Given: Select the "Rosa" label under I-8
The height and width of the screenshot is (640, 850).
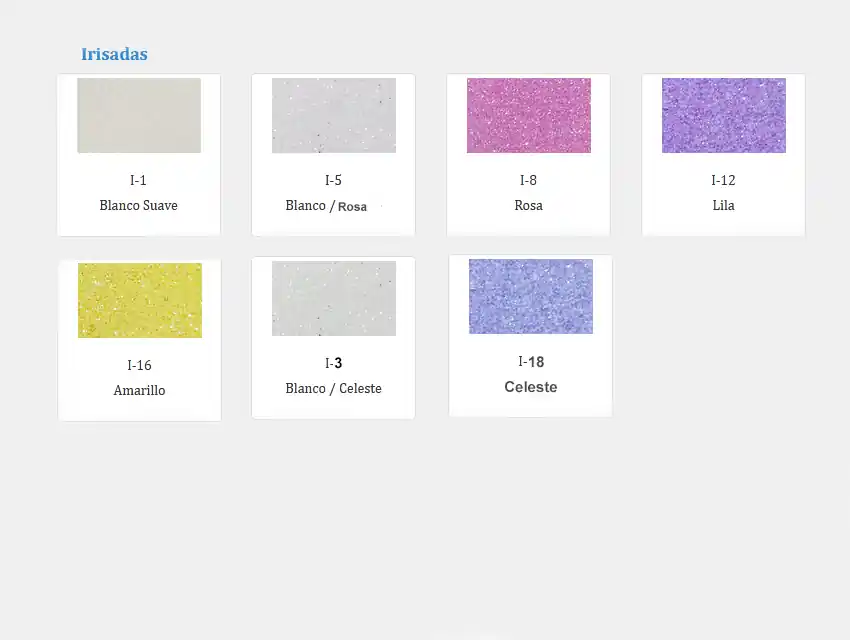Looking at the screenshot, I should coord(528,206).
